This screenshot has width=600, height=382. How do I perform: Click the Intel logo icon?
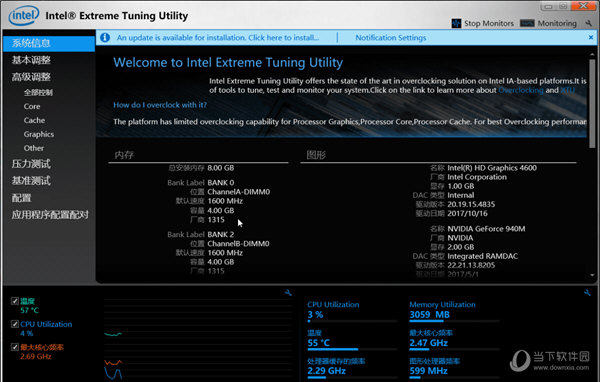24,16
